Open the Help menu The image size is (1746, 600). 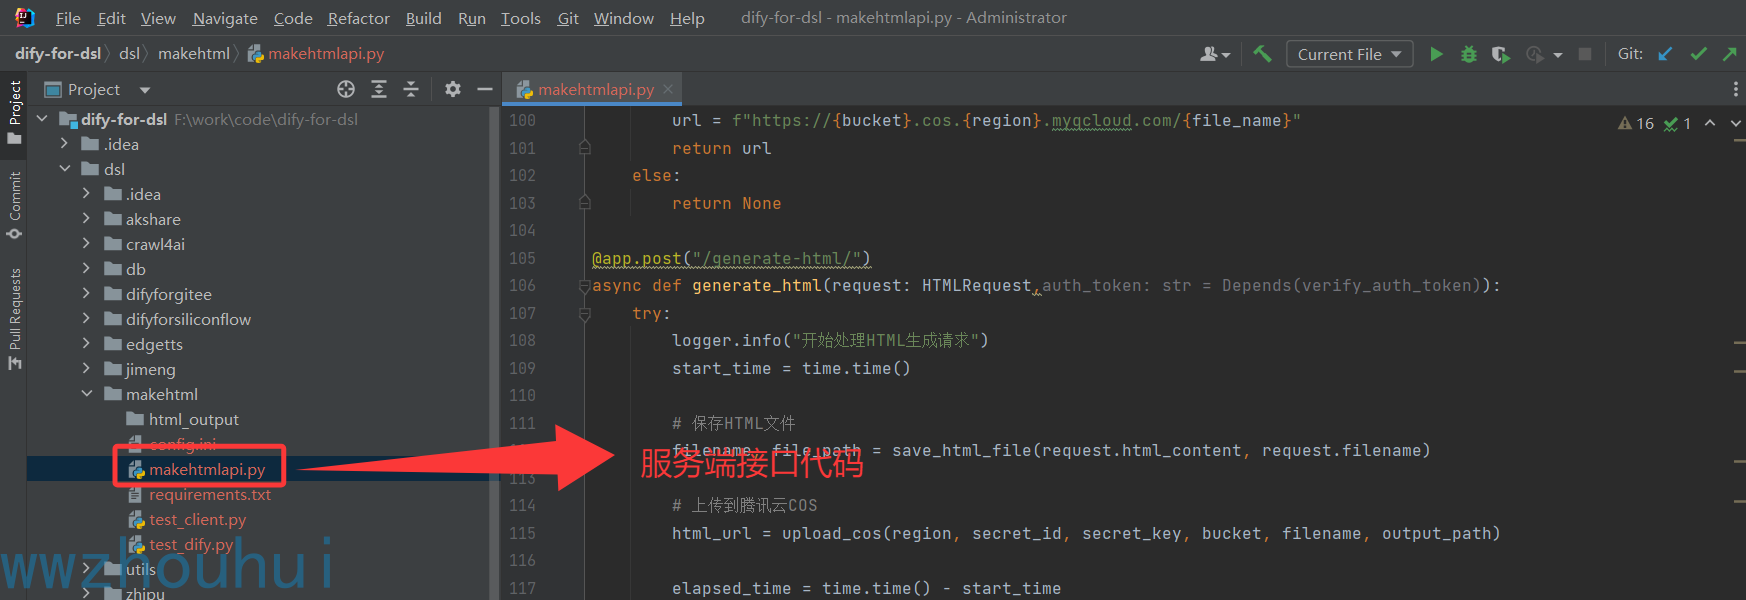(687, 18)
